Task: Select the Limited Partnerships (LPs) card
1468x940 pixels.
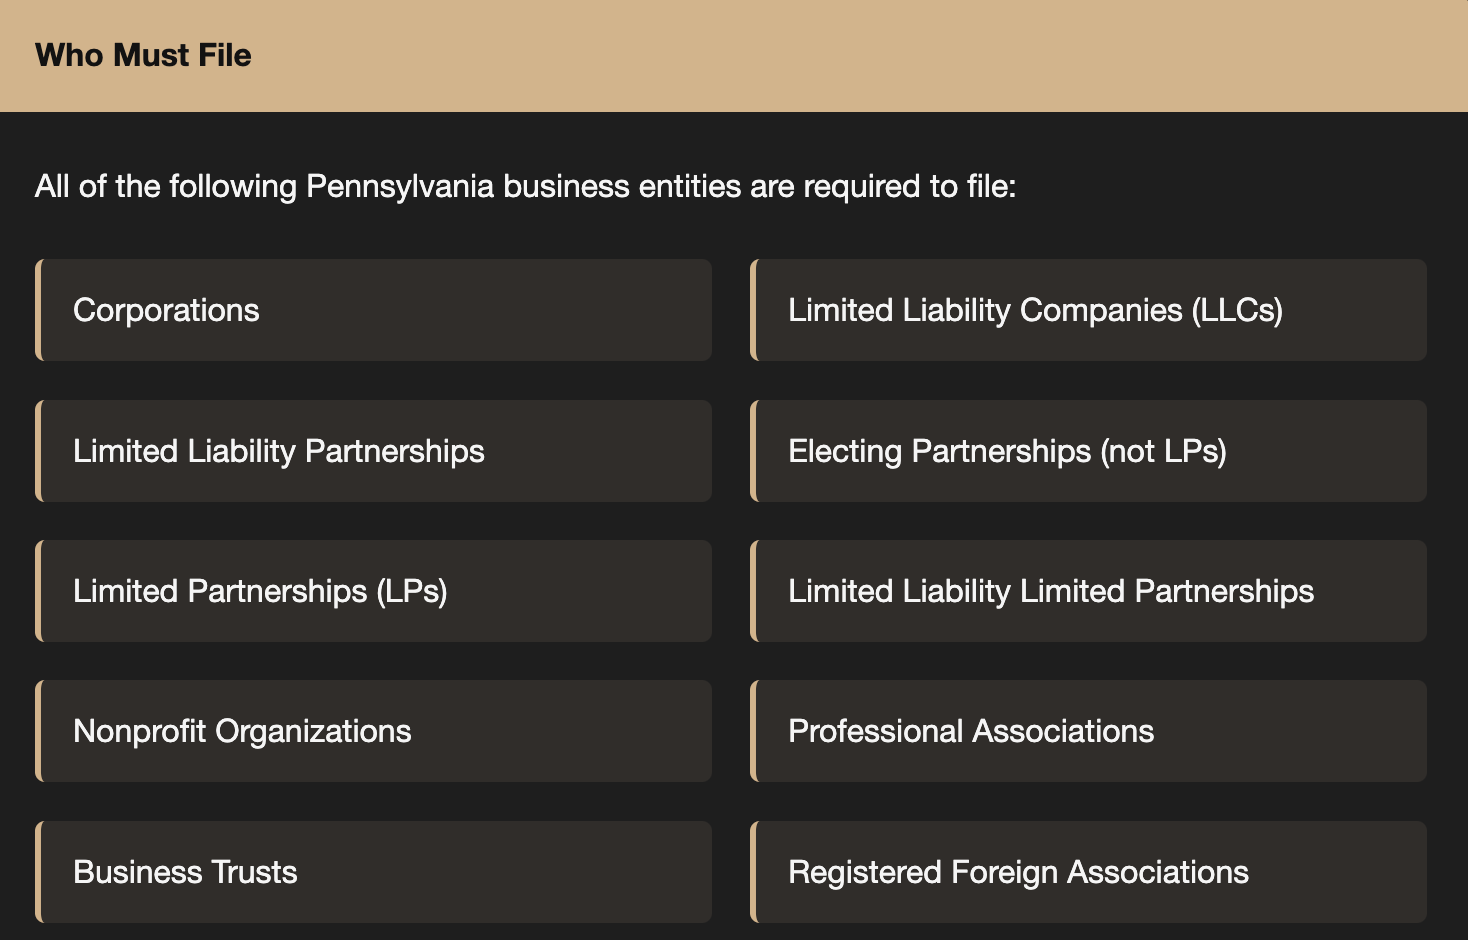Action: (x=374, y=591)
